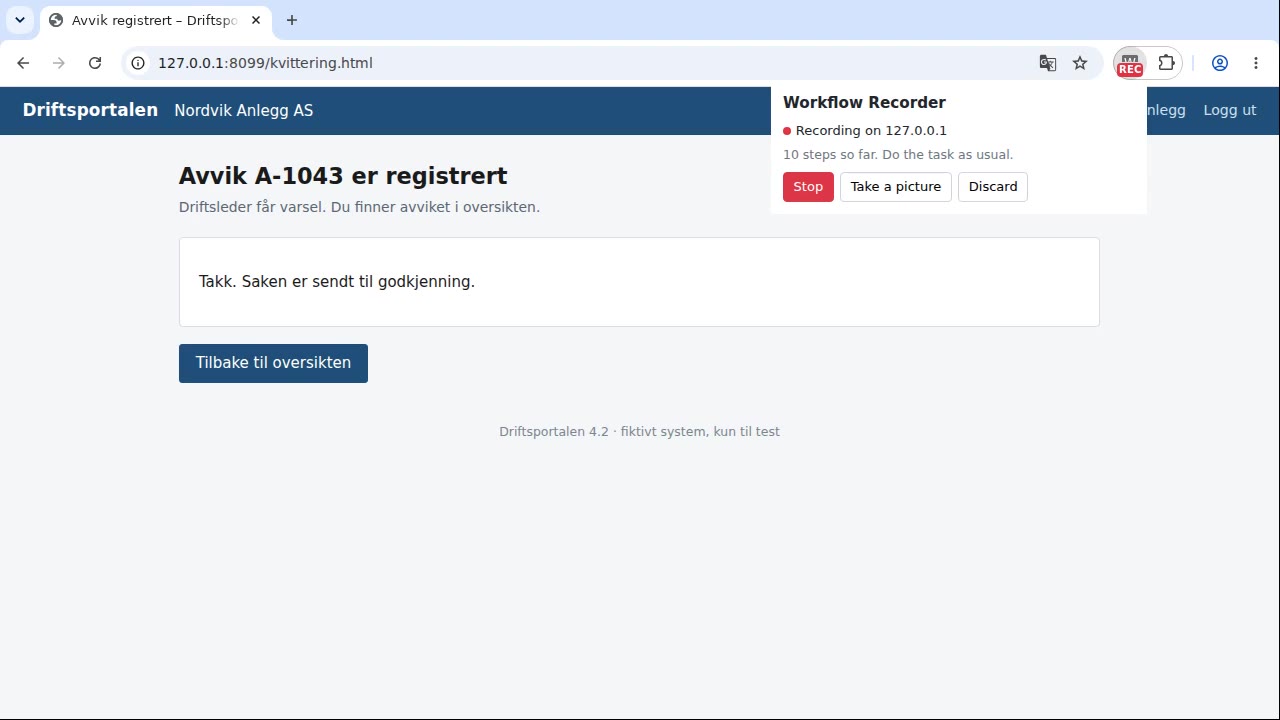Click the Driftsportalen brand link

90,110
